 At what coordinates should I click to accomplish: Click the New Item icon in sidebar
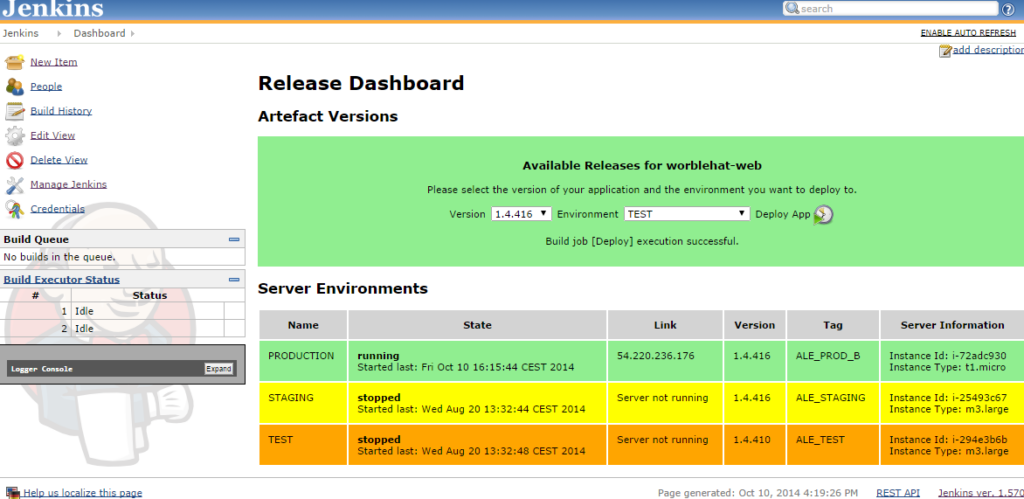click(x=14, y=62)
